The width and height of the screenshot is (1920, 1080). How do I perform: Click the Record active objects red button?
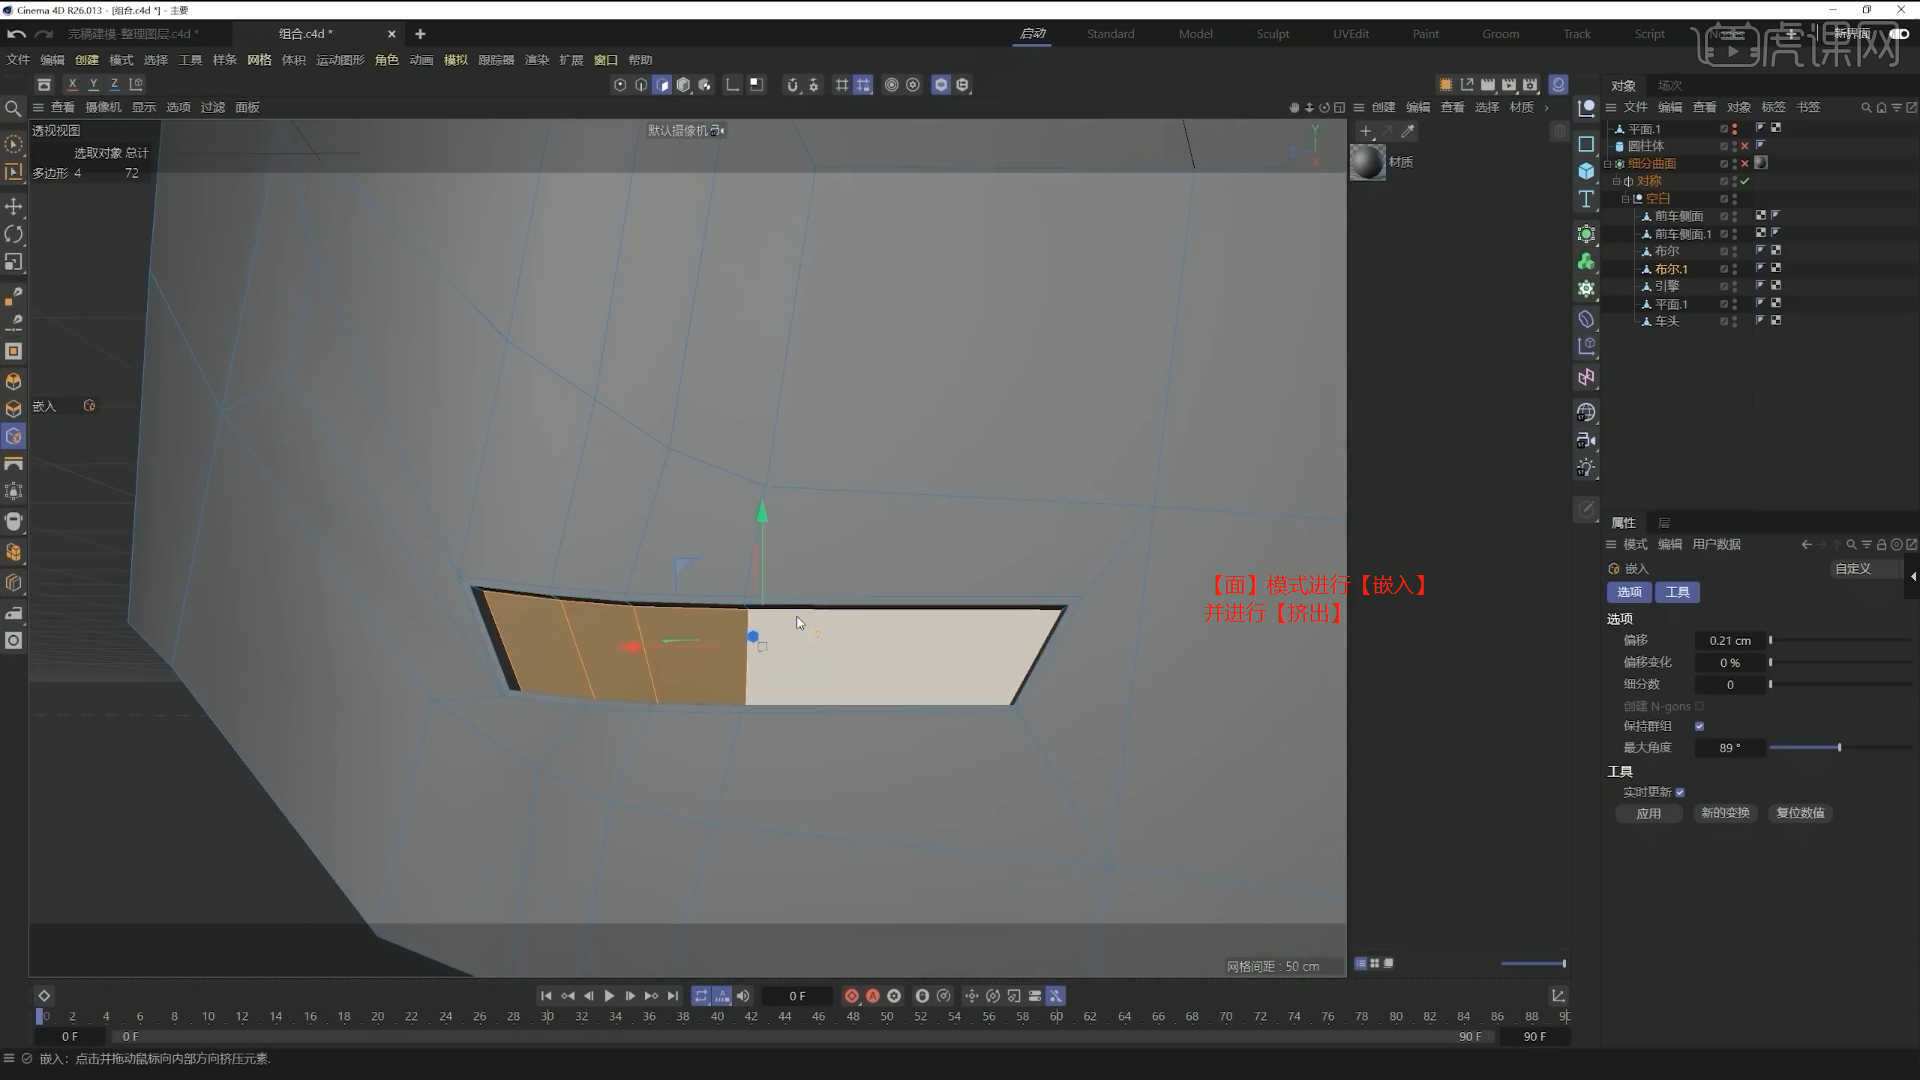pos(851,996)
